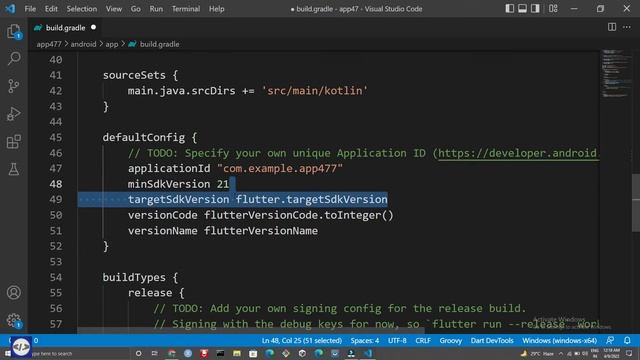Click on versionName flutterVersionName line
Viewport: 640px width, 360px height.
pos(223,231)
